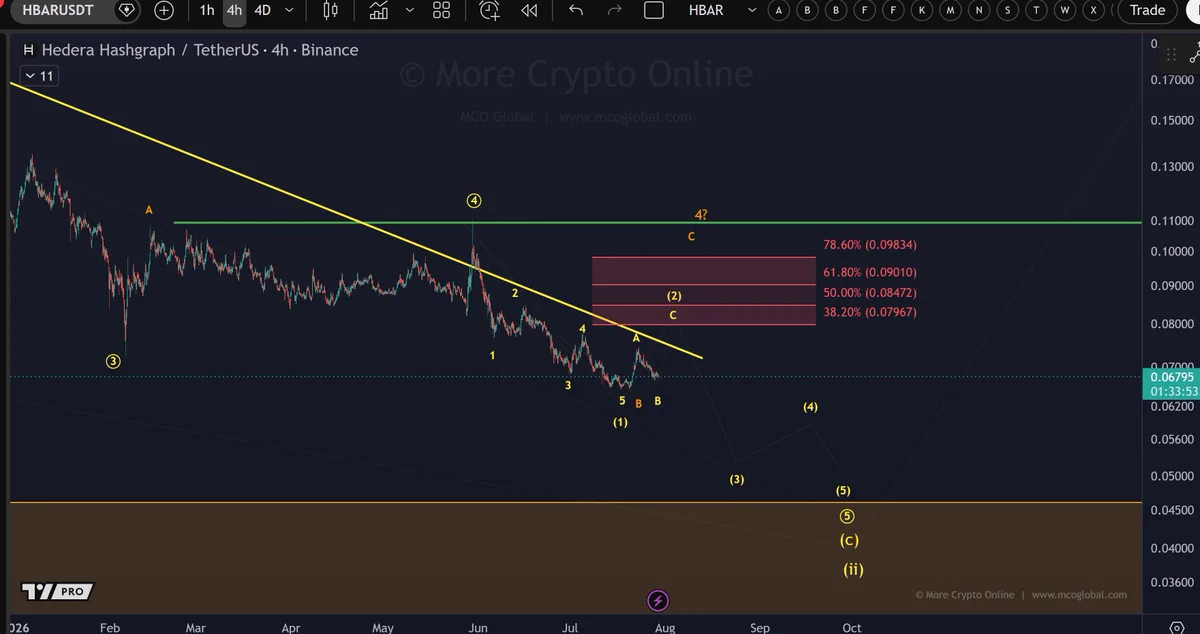This screenshot has height=634, width=1200.
Task: Open the layout setup square icon
Action: coord(654,10)
